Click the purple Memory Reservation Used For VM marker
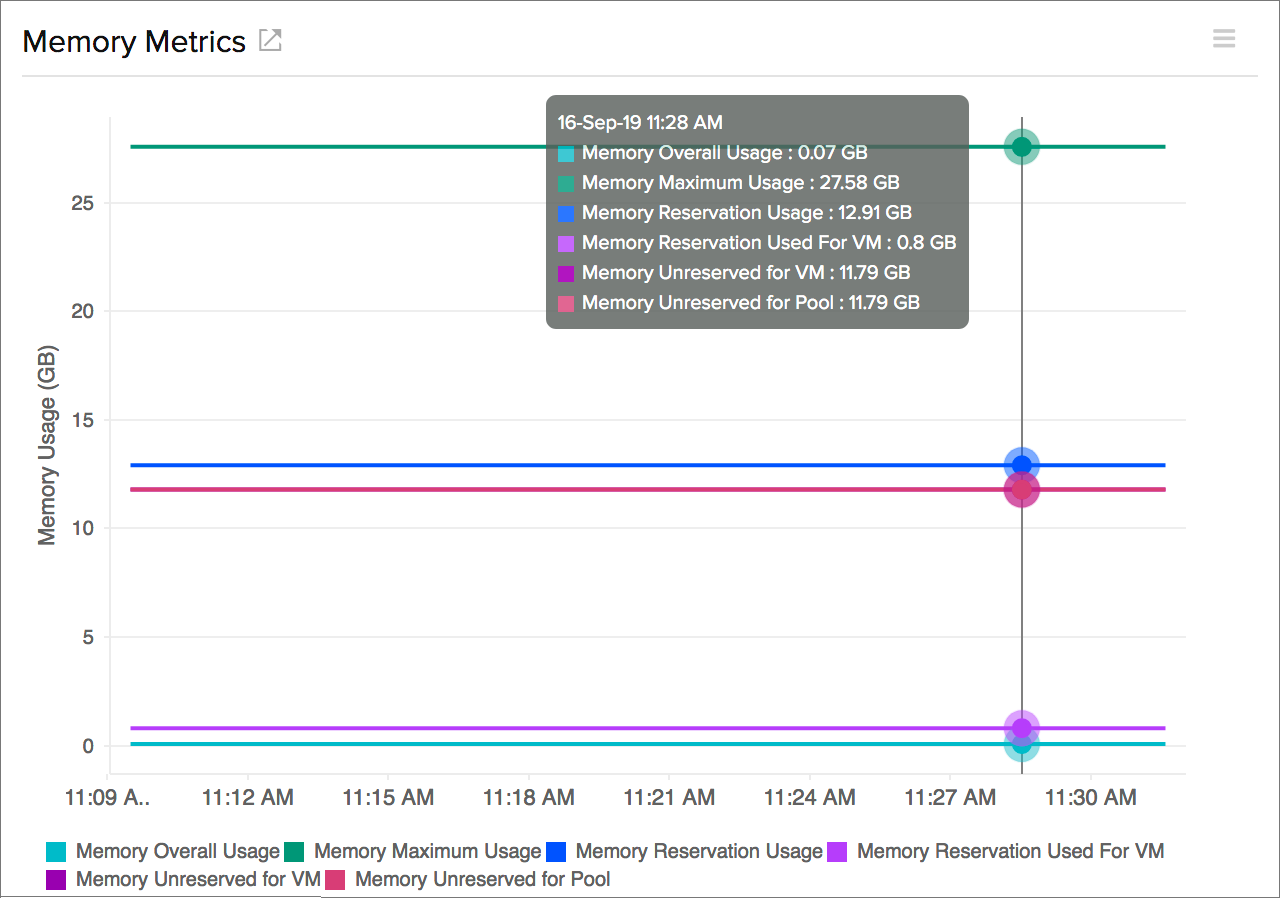This screenshot has width=1280, height=898. (x=1021, y=728)
